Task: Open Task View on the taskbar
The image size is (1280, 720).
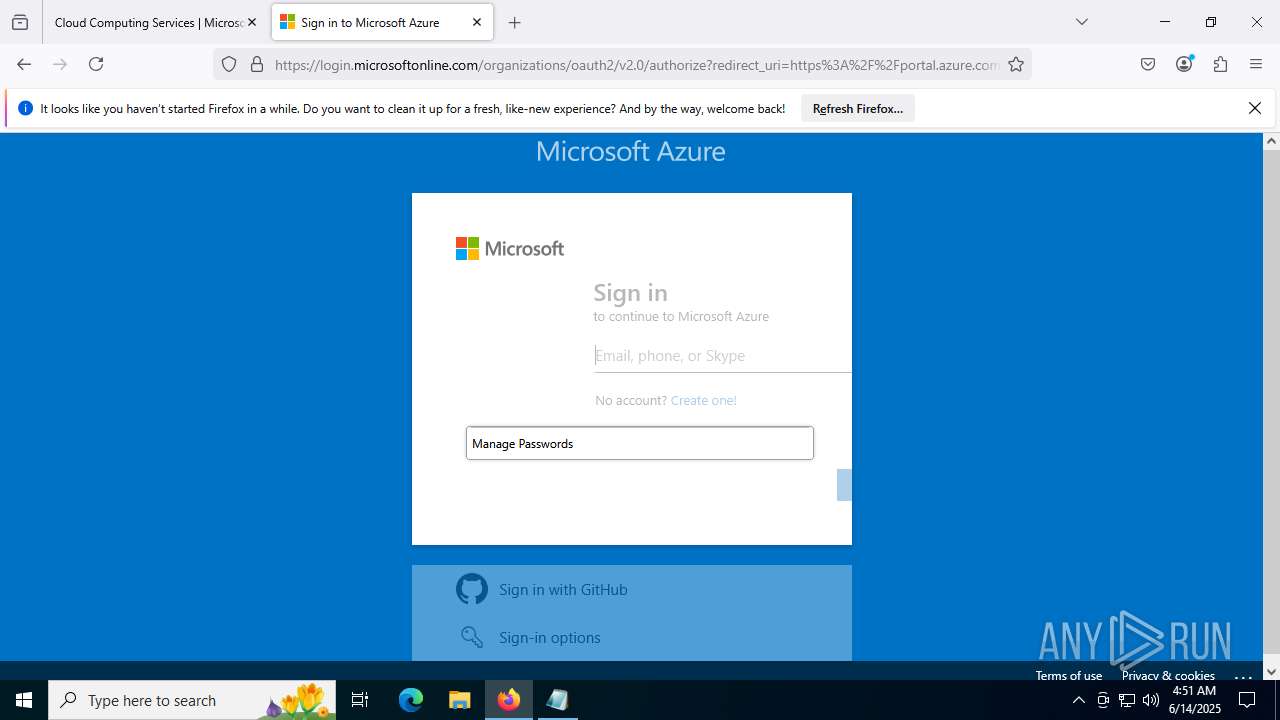Action: pos(360,700)
